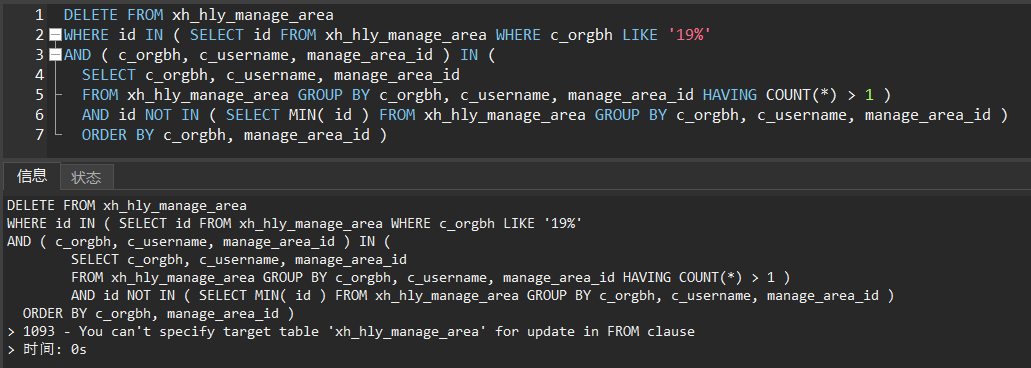The image size is (1031, 368).
Task: Collapse the code fold at line 2
Action: (x=55, y=35)
